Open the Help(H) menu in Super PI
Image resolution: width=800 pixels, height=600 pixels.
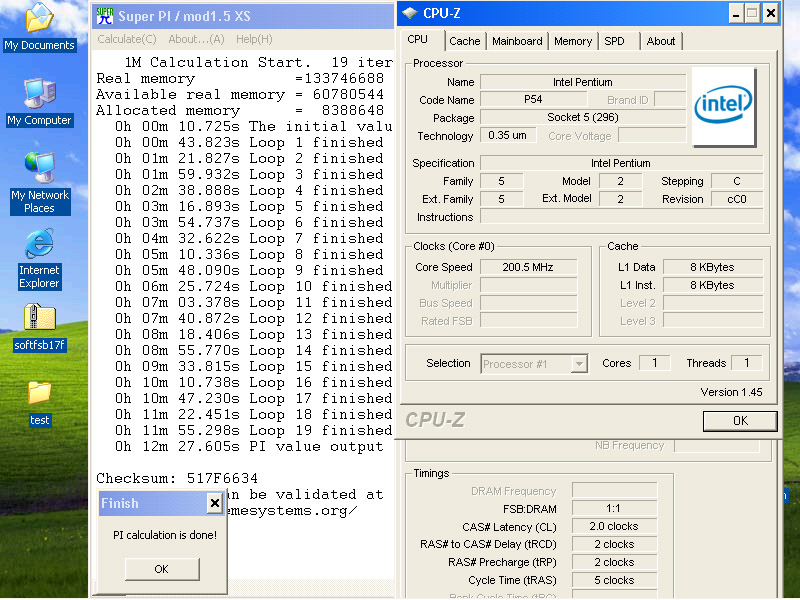[x=254, y=39]
